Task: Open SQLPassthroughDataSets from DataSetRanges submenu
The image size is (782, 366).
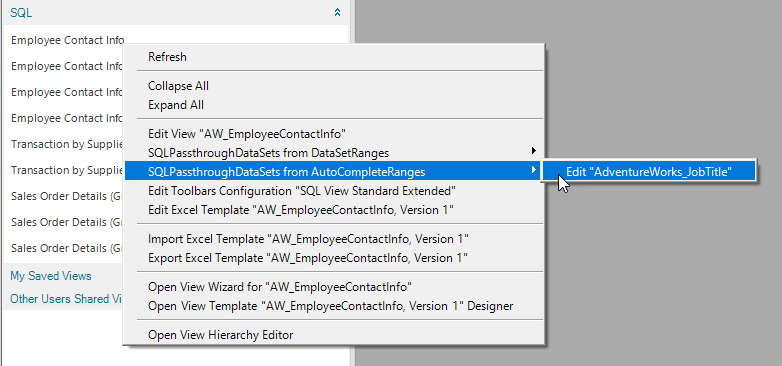Action: click(x=333, y=153)
